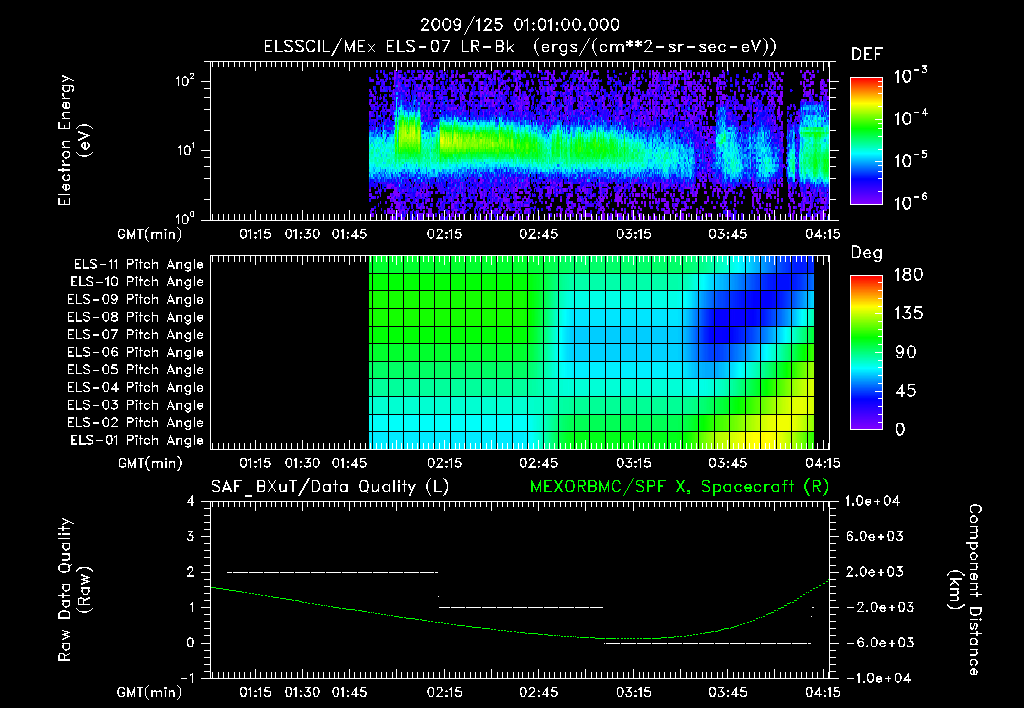Click the Raw Data Quality (Raw) axis label
This screenshot has width=1024, height=708.
[74, 590]
